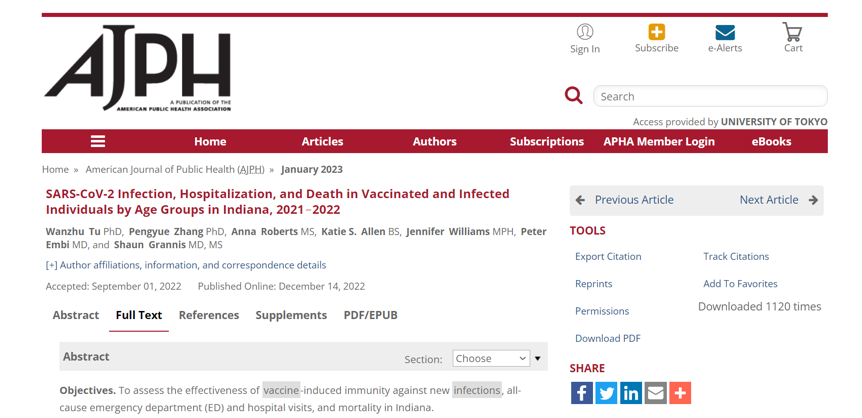862x418 pixels.
Task: Open the Supplements tab
Action: point(291,315)
